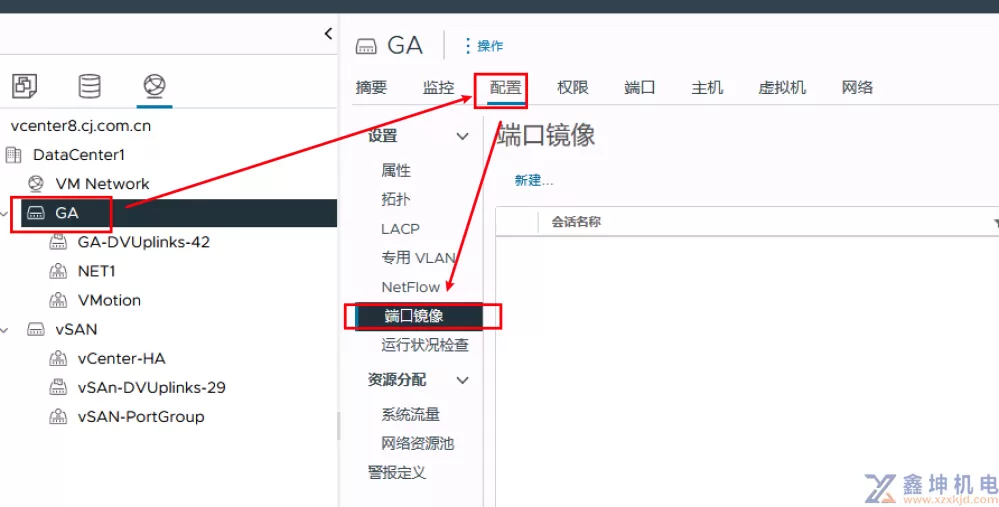Click the GA-DVUplinks-42 uplink icon

(58, 242)
